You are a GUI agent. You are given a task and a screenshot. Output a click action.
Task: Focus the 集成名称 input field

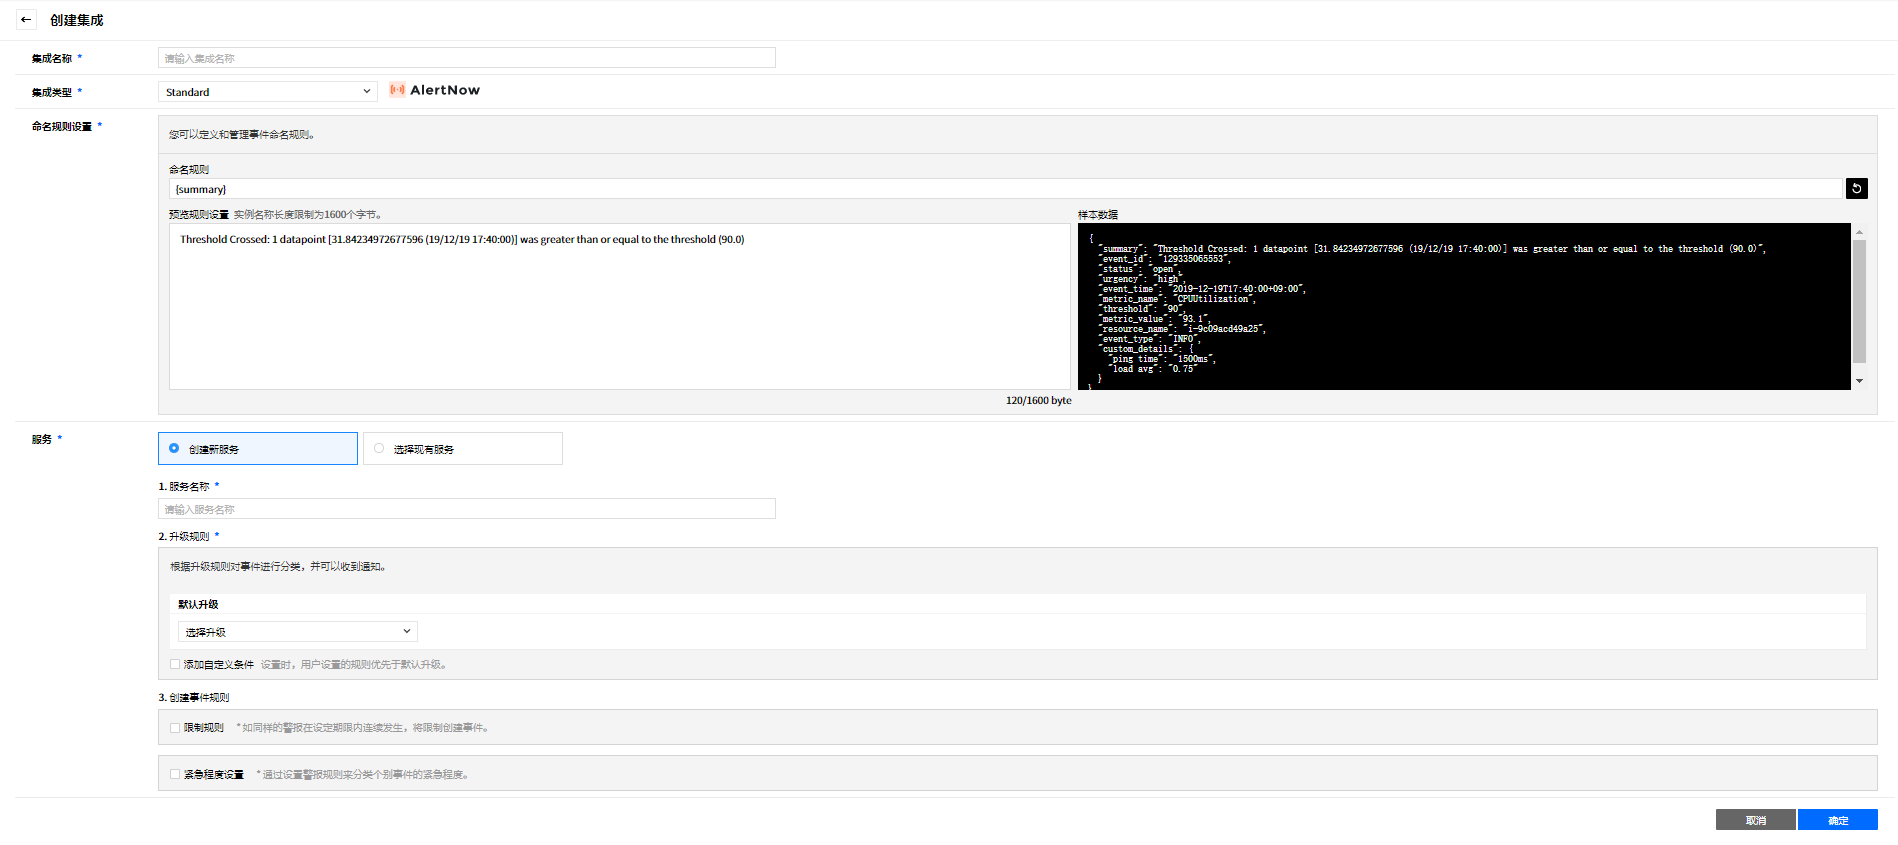pos(466,58)
